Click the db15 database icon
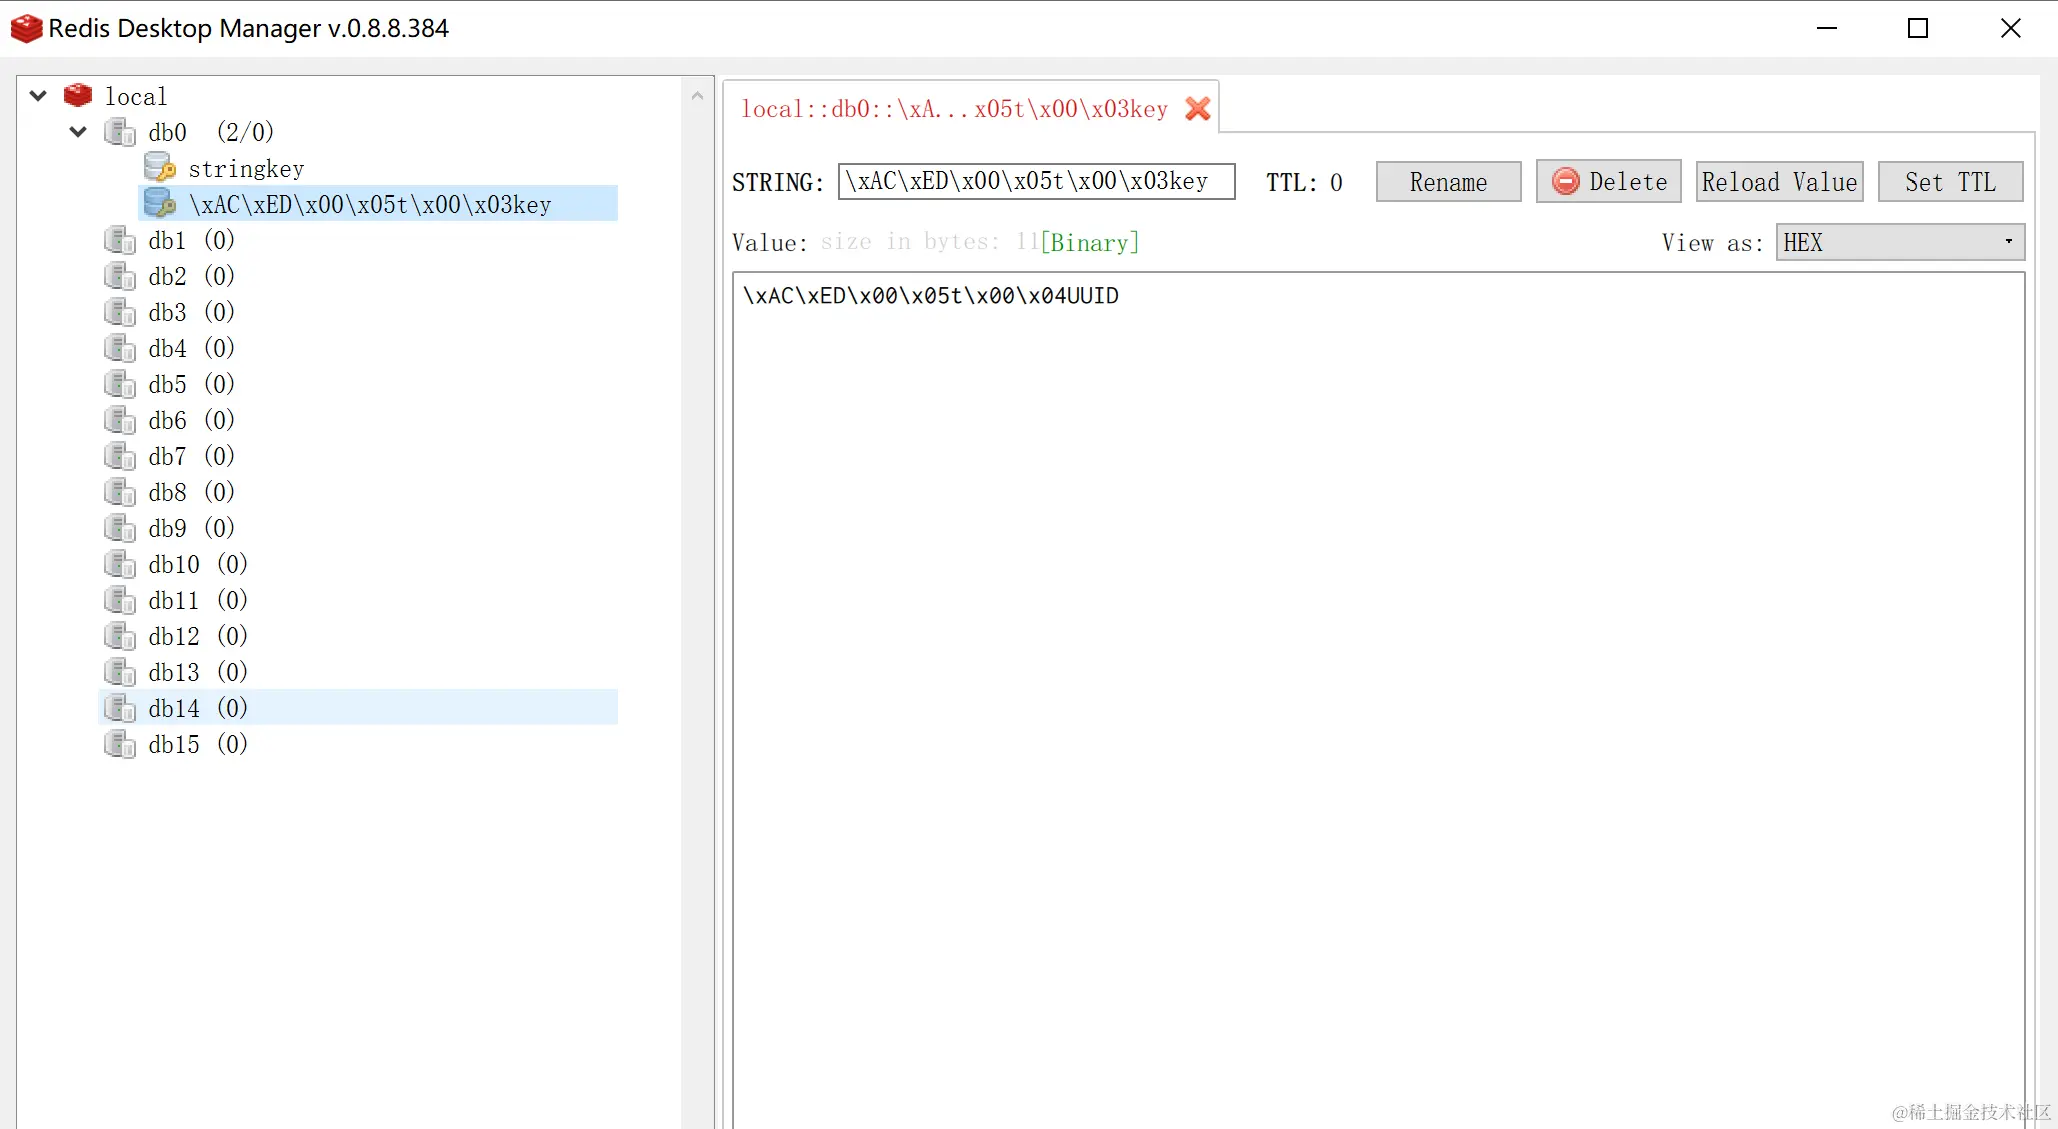This screenshot has height=1129, width=2058. 120,745
